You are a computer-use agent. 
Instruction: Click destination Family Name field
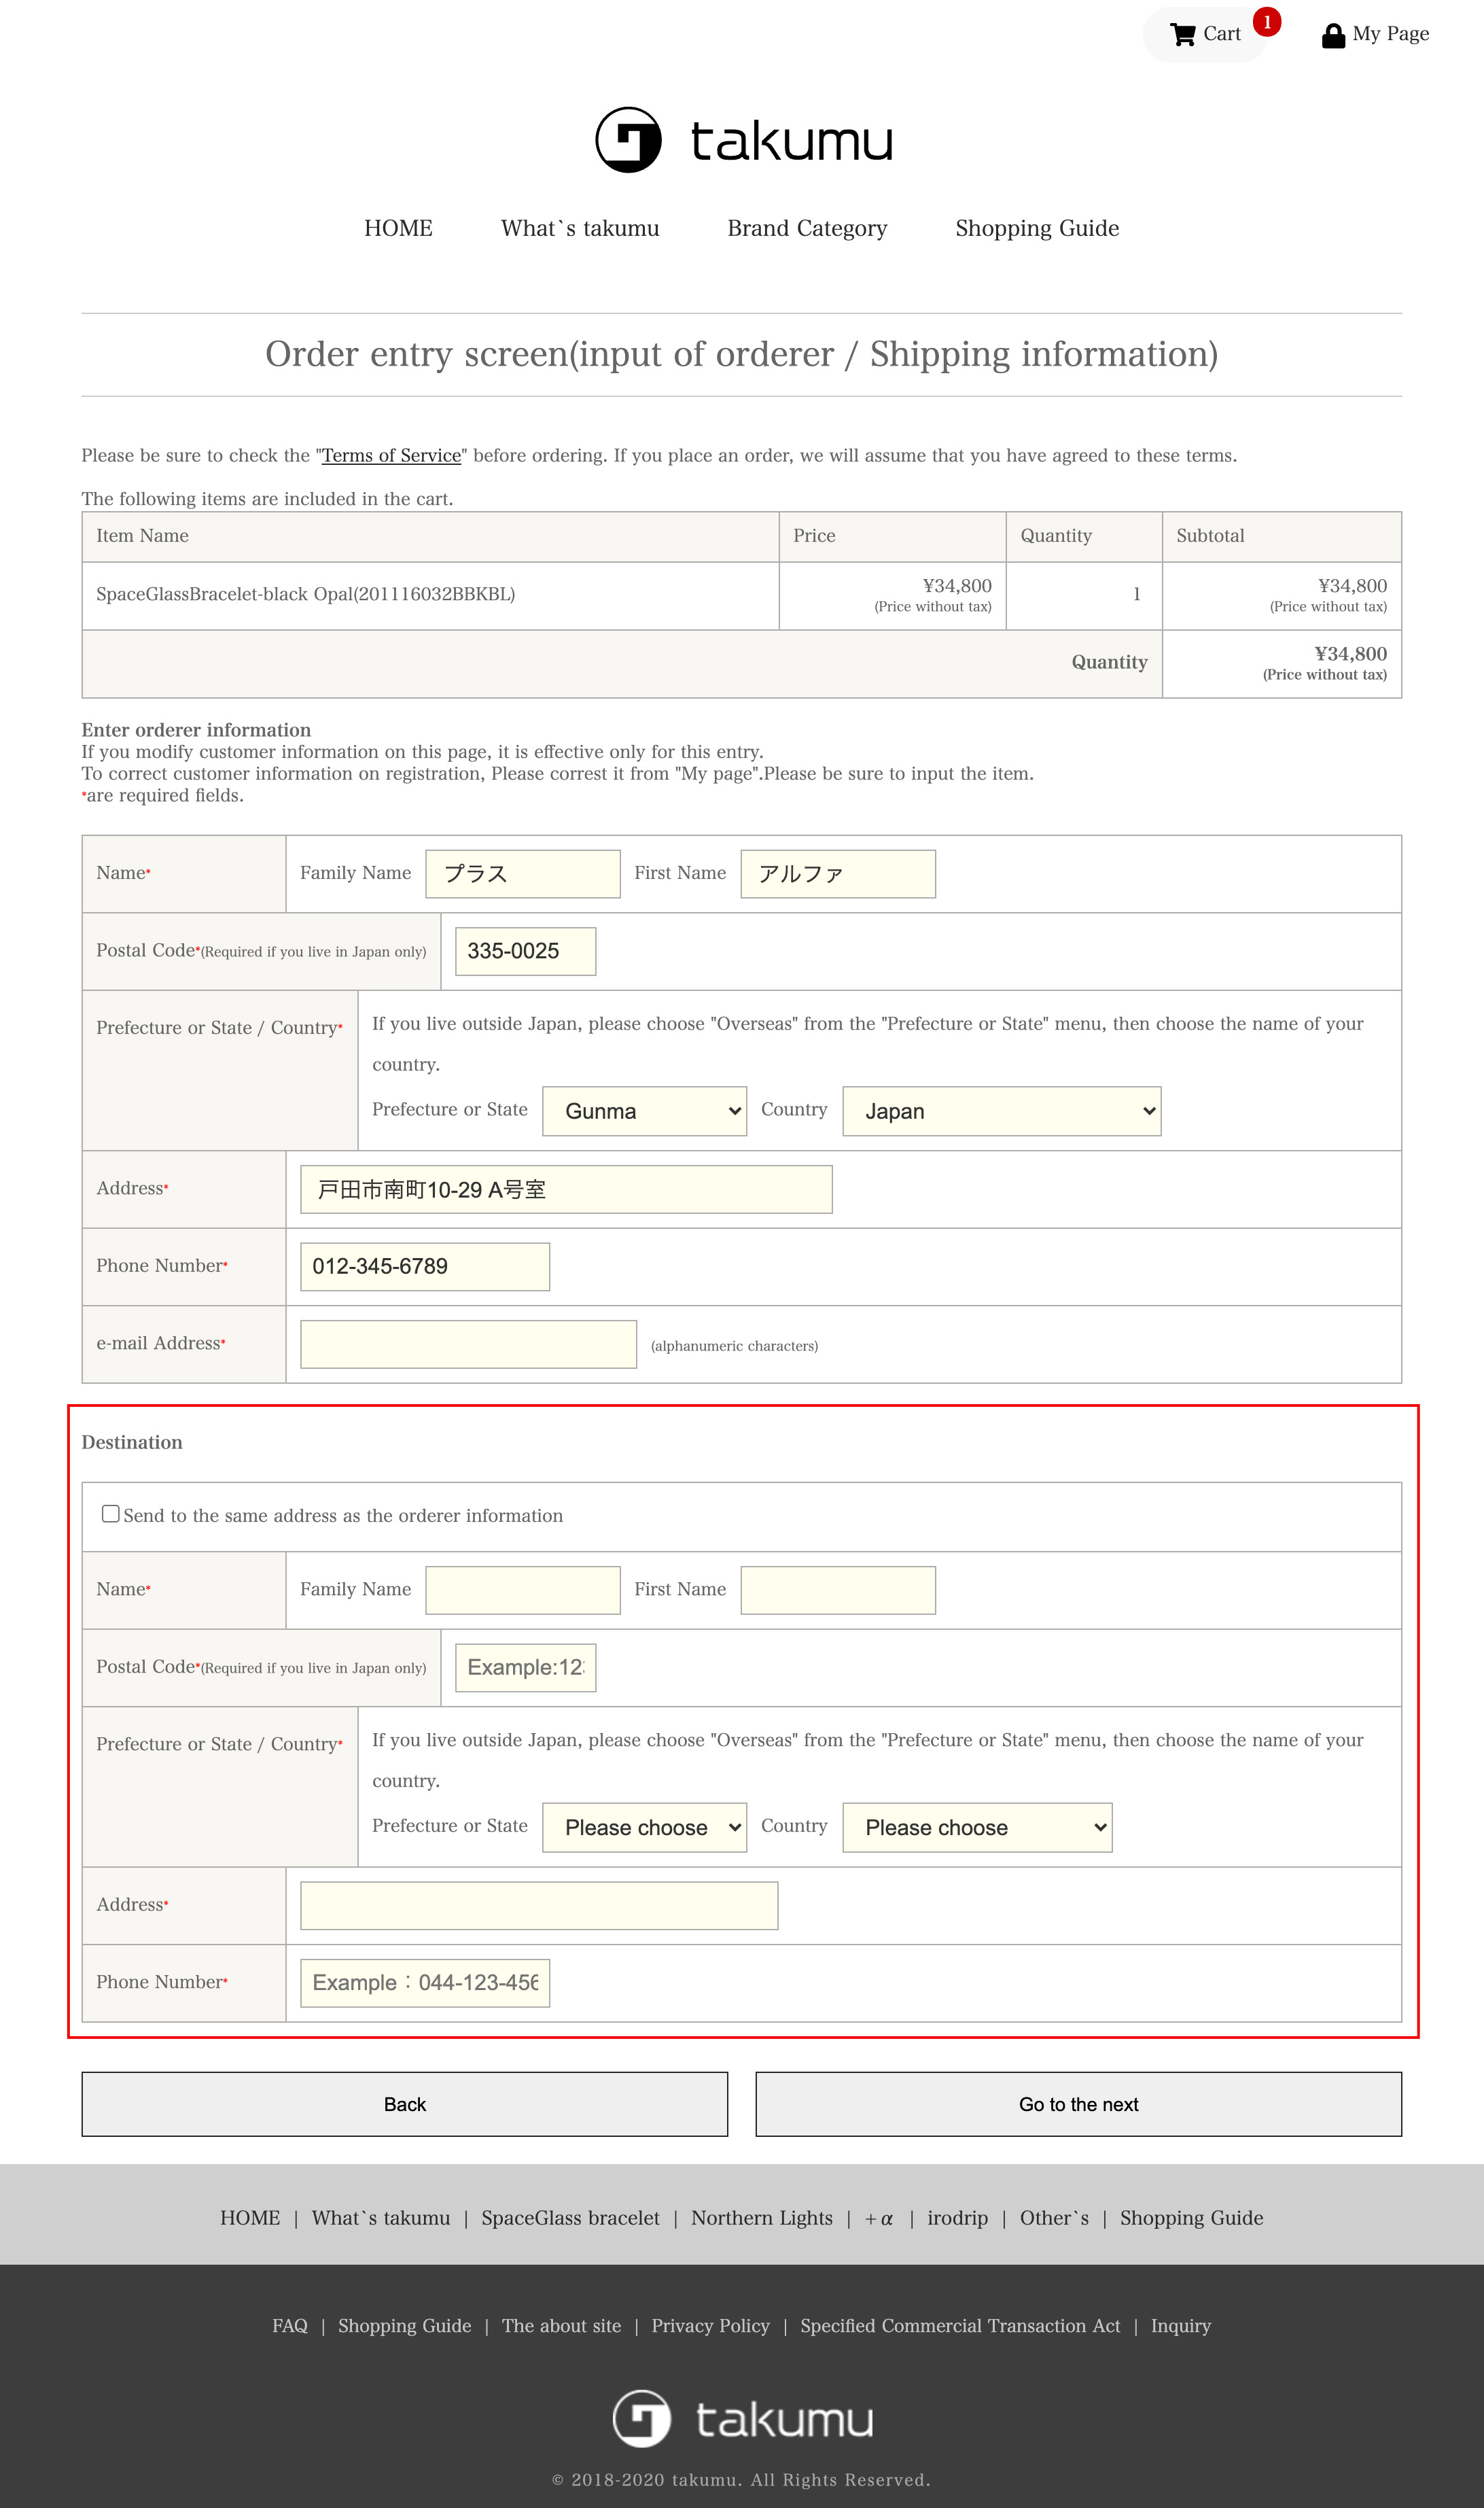pos(522,1590)
